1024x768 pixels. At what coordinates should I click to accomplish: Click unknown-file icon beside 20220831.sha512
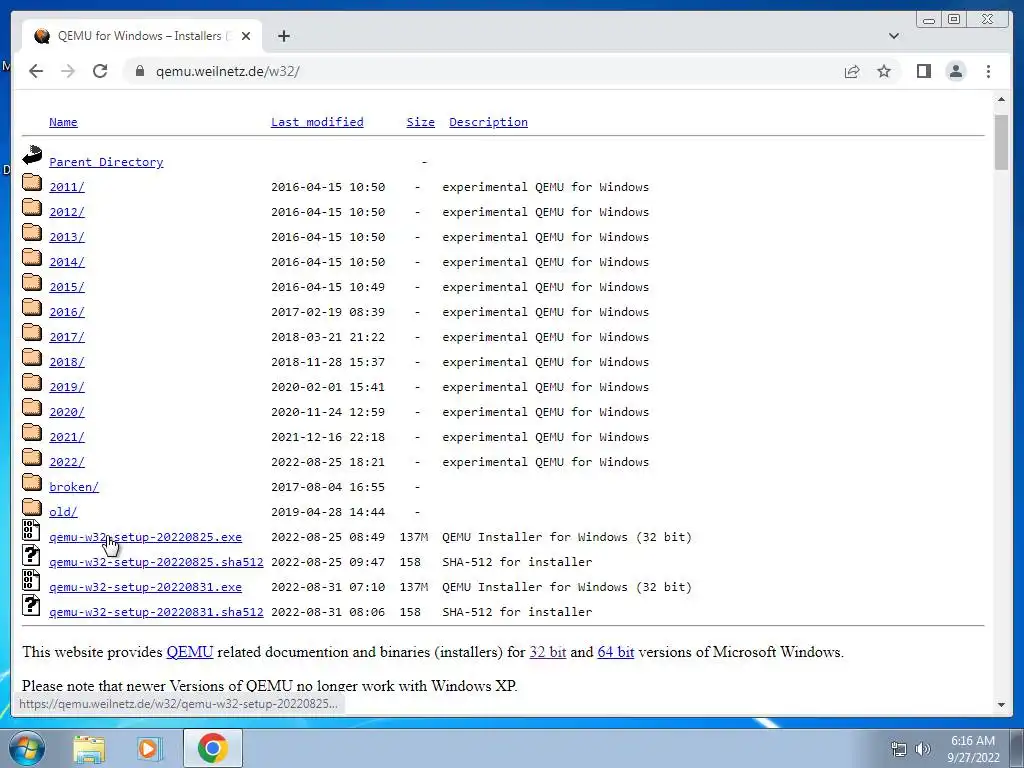[x=31, y=605]
